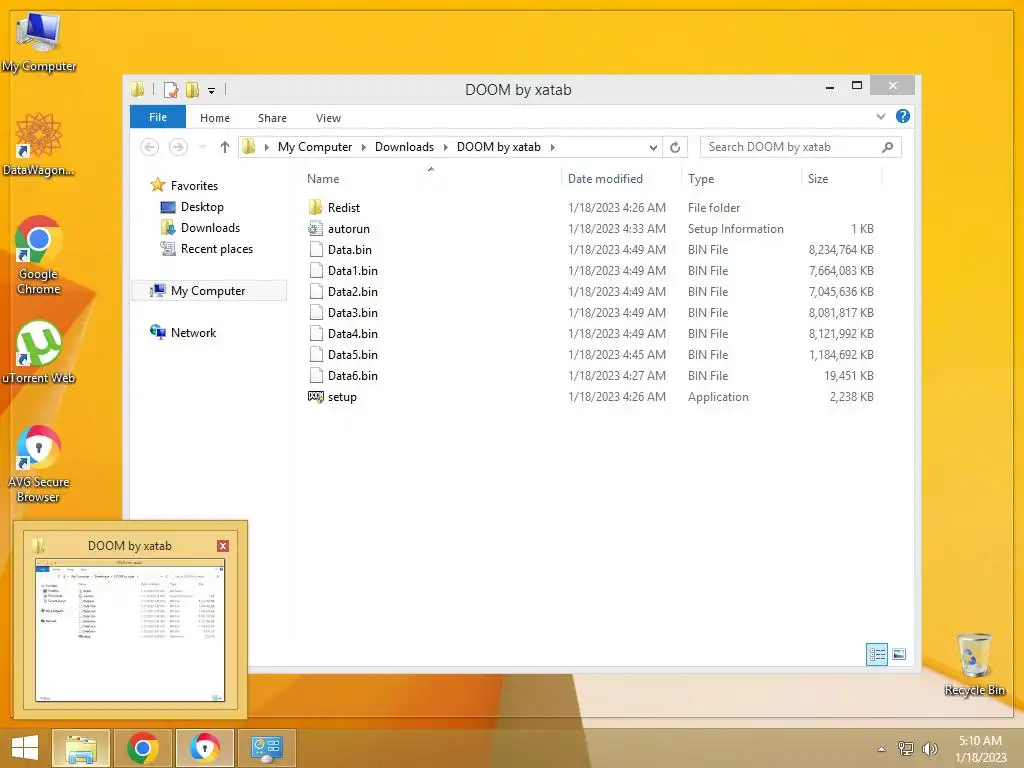This screenshot has width=1024, height=768.
Task: Select the Data2.bin file
Action: [353, 291]
